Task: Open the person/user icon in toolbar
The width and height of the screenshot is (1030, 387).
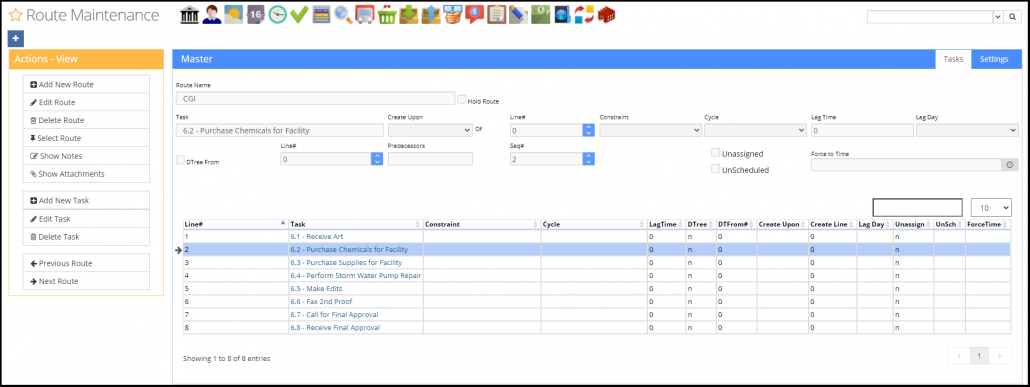Action: [x=212, y=14]
